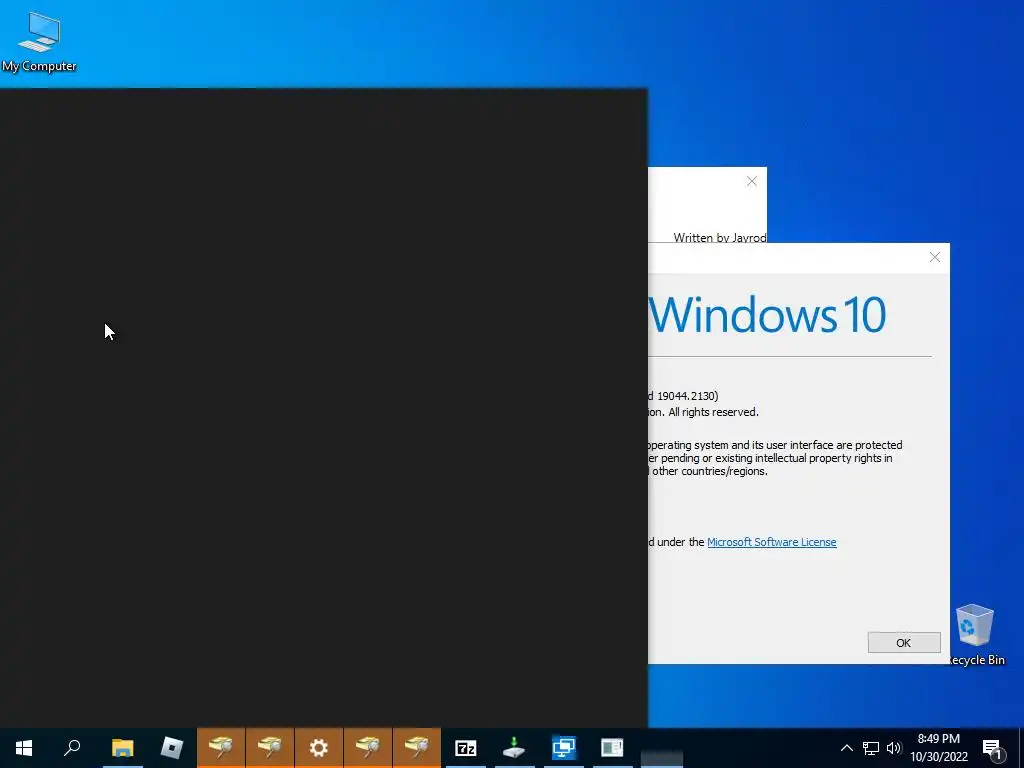
Task: Close the Windows 10 about dialog
Action: [935, 257]
